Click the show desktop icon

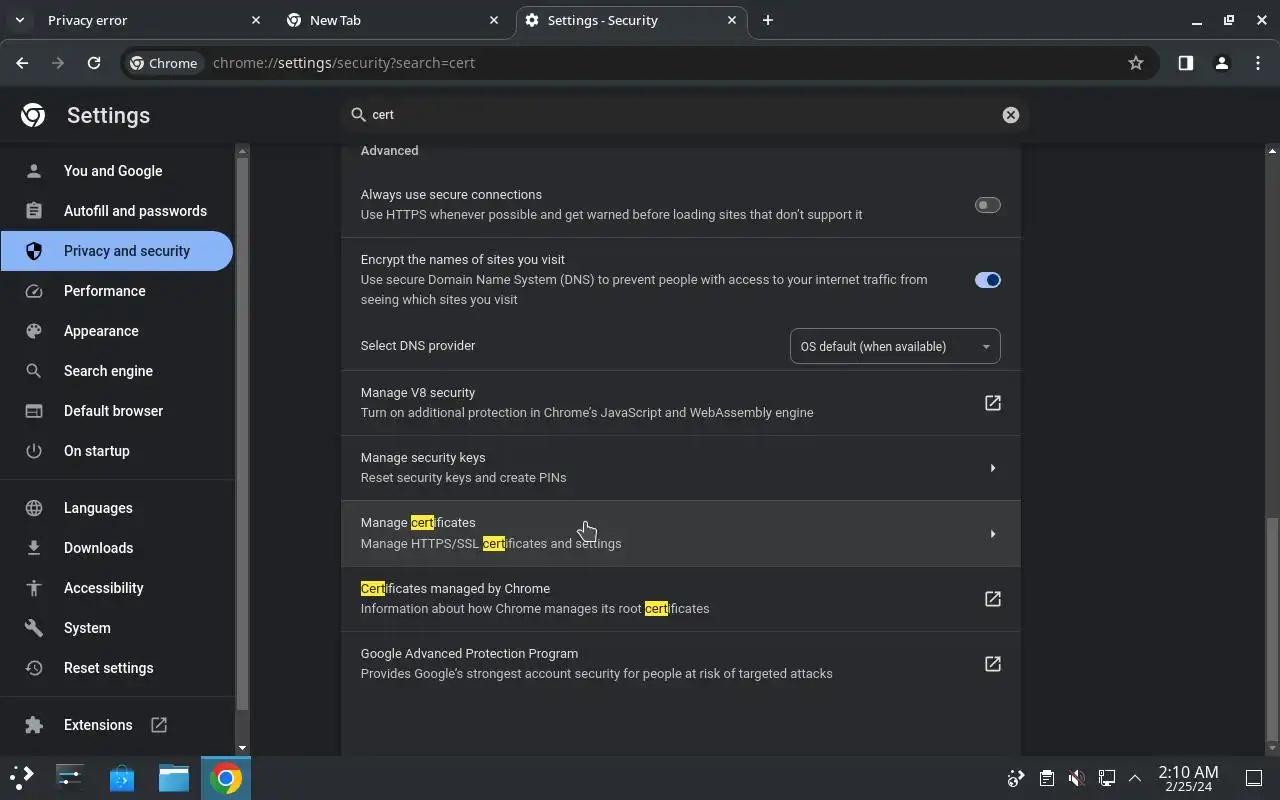pyautogui.click(x=1253, y=778)
